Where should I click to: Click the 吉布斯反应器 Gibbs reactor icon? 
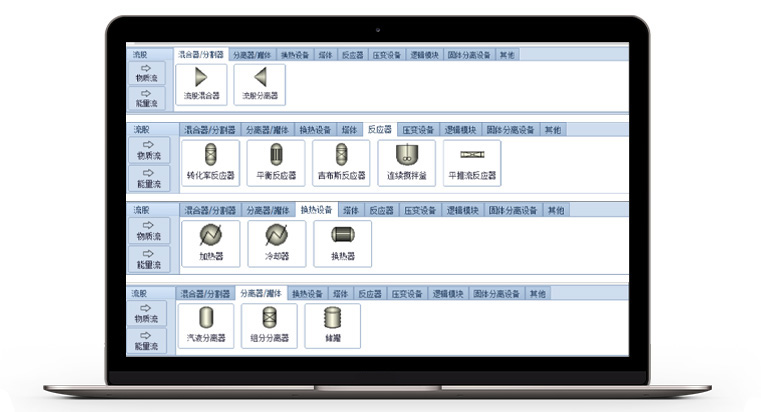(341, 161)
